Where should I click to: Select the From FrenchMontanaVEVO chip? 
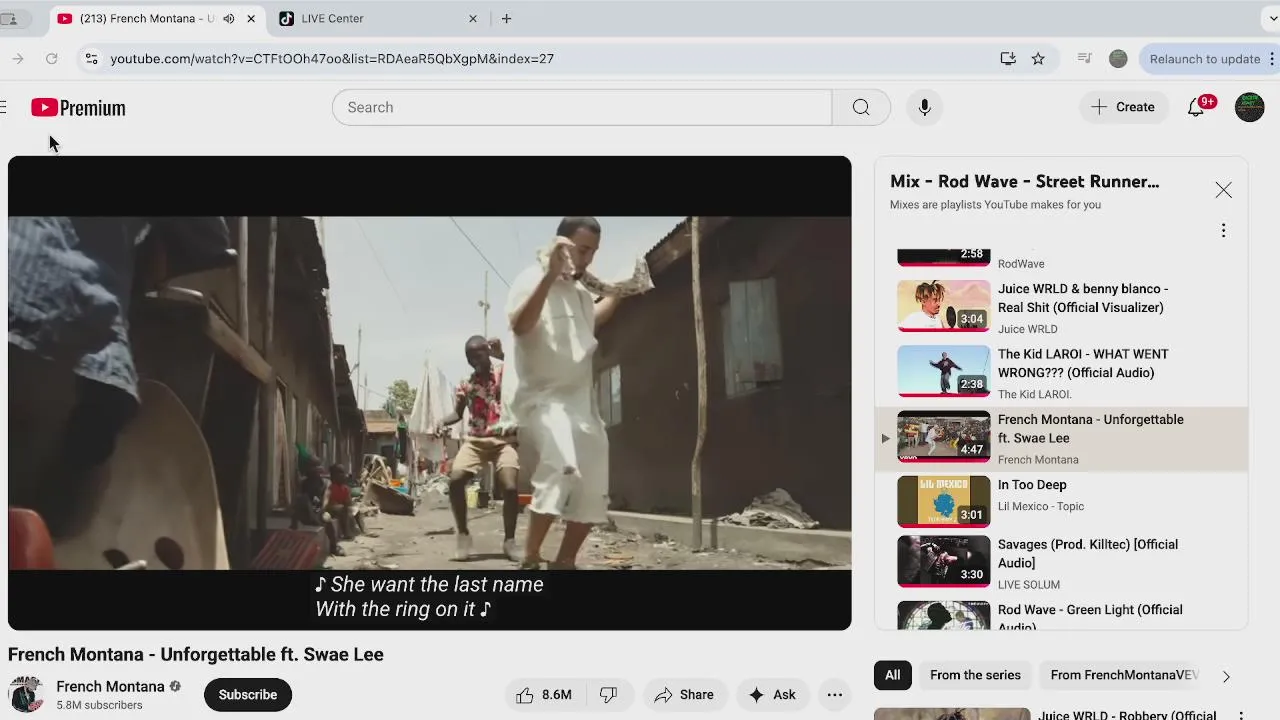(x=1124, y=675)
